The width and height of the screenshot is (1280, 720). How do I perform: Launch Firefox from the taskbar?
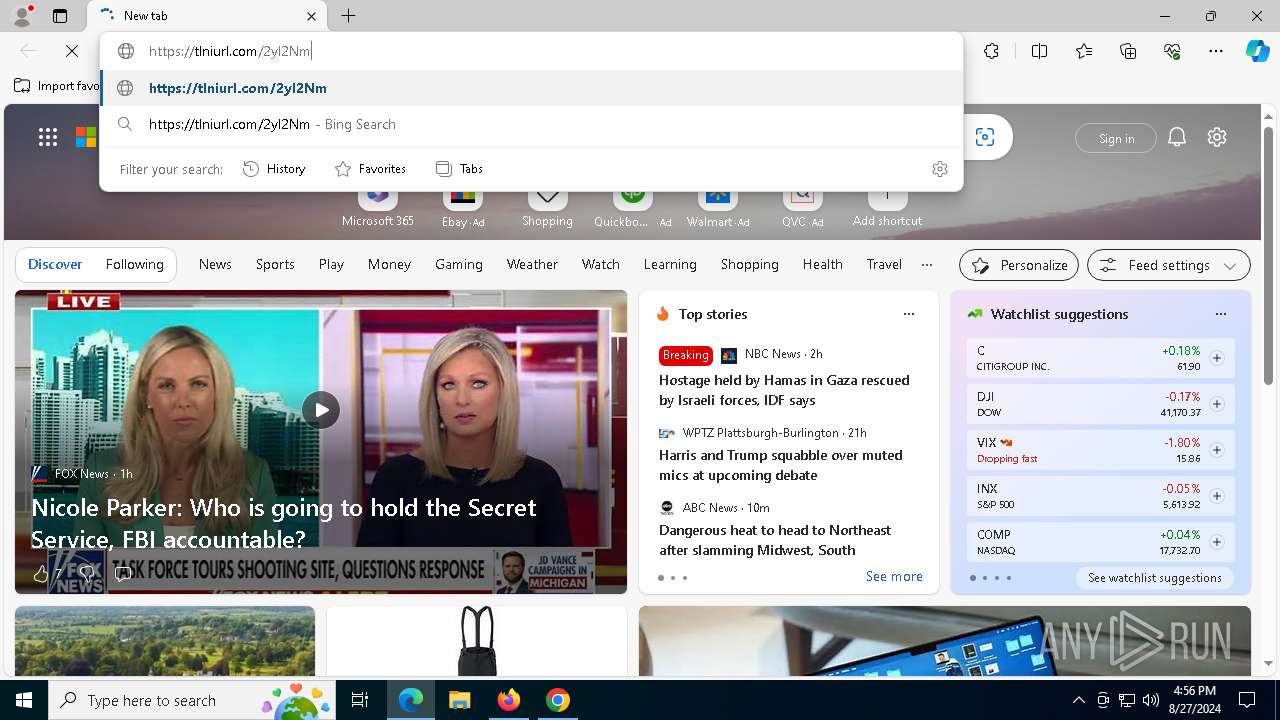click(509, 700)
